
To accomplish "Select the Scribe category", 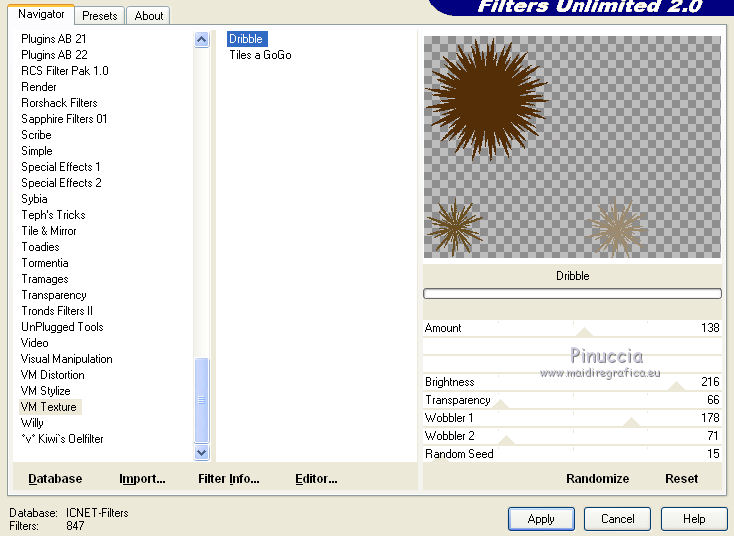I will click(36, 135).
